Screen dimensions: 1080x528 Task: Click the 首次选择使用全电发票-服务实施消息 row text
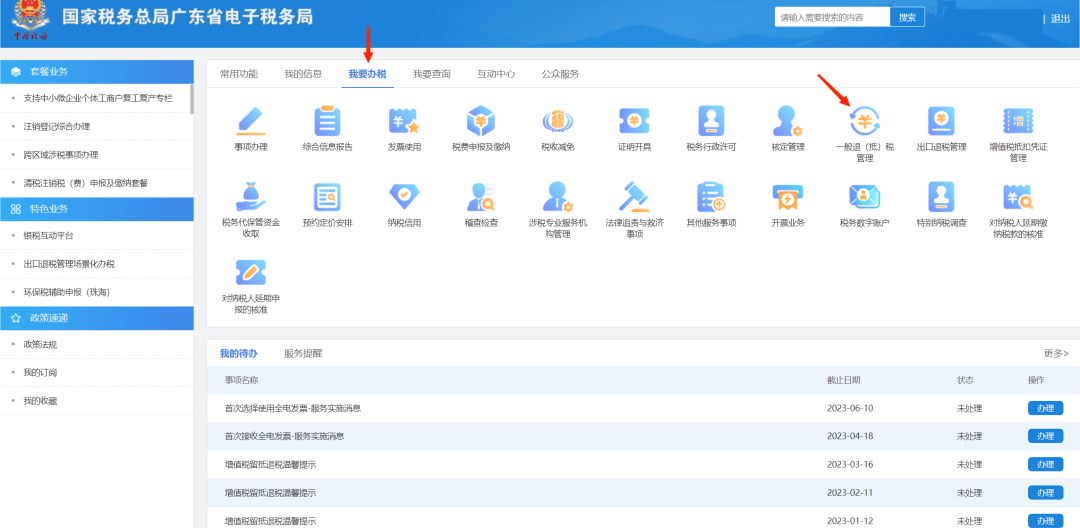(293, 408)
